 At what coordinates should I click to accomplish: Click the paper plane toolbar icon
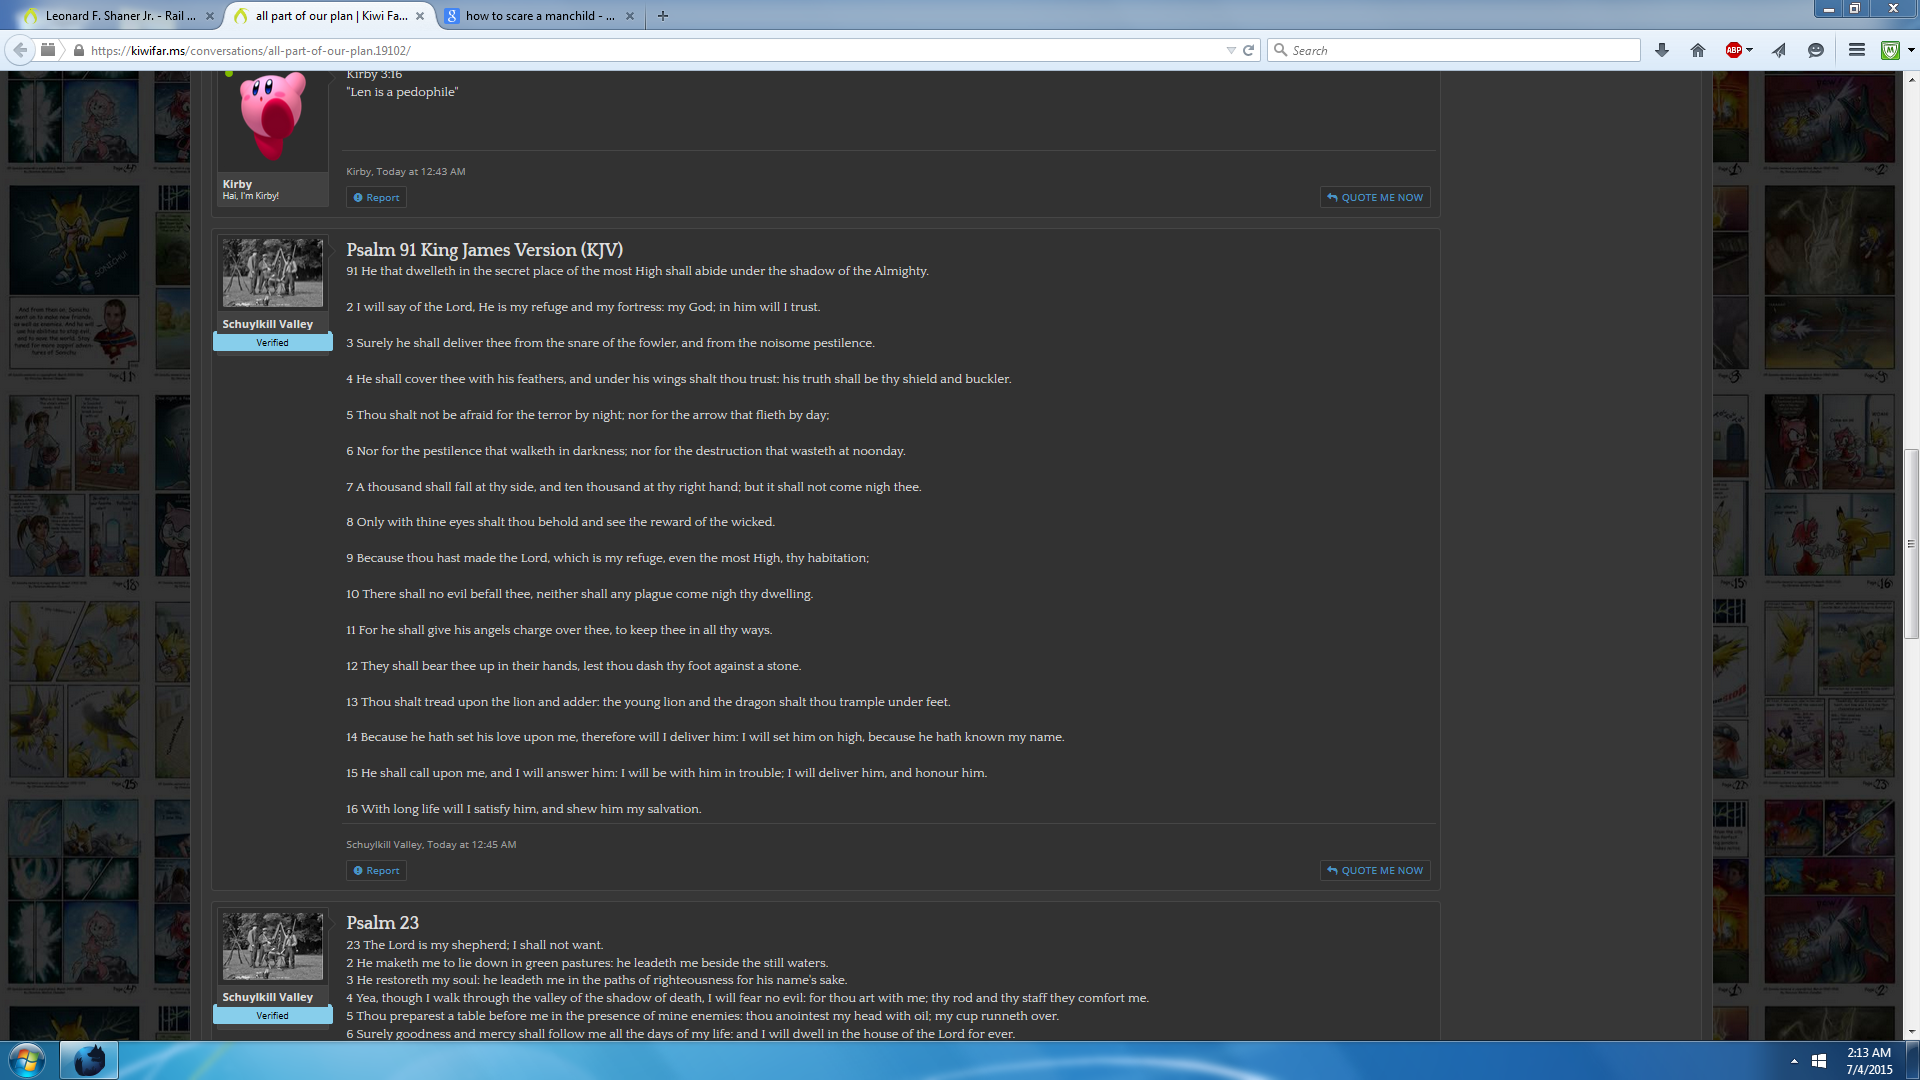(x=1779, y=50)
